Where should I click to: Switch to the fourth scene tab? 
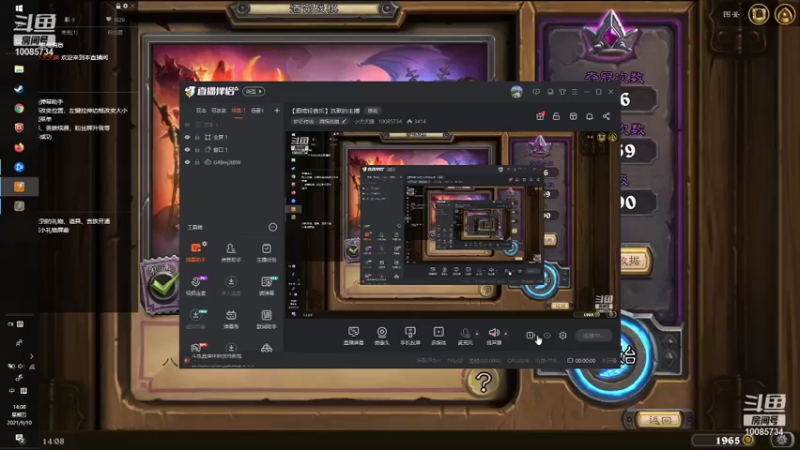coord(257,110)
